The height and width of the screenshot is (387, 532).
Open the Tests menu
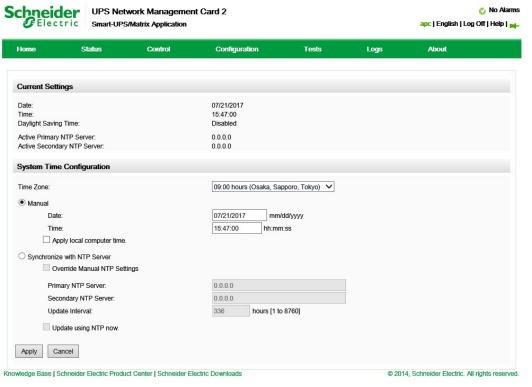pyautogui.click(x=312, y=49)
